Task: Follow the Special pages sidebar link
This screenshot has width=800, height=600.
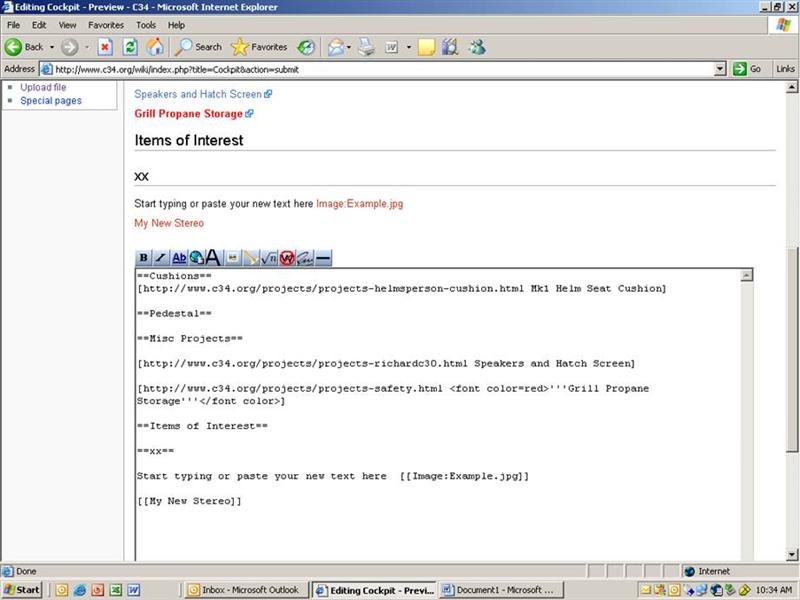Action: pyautogui.click(x=51, y=101)
